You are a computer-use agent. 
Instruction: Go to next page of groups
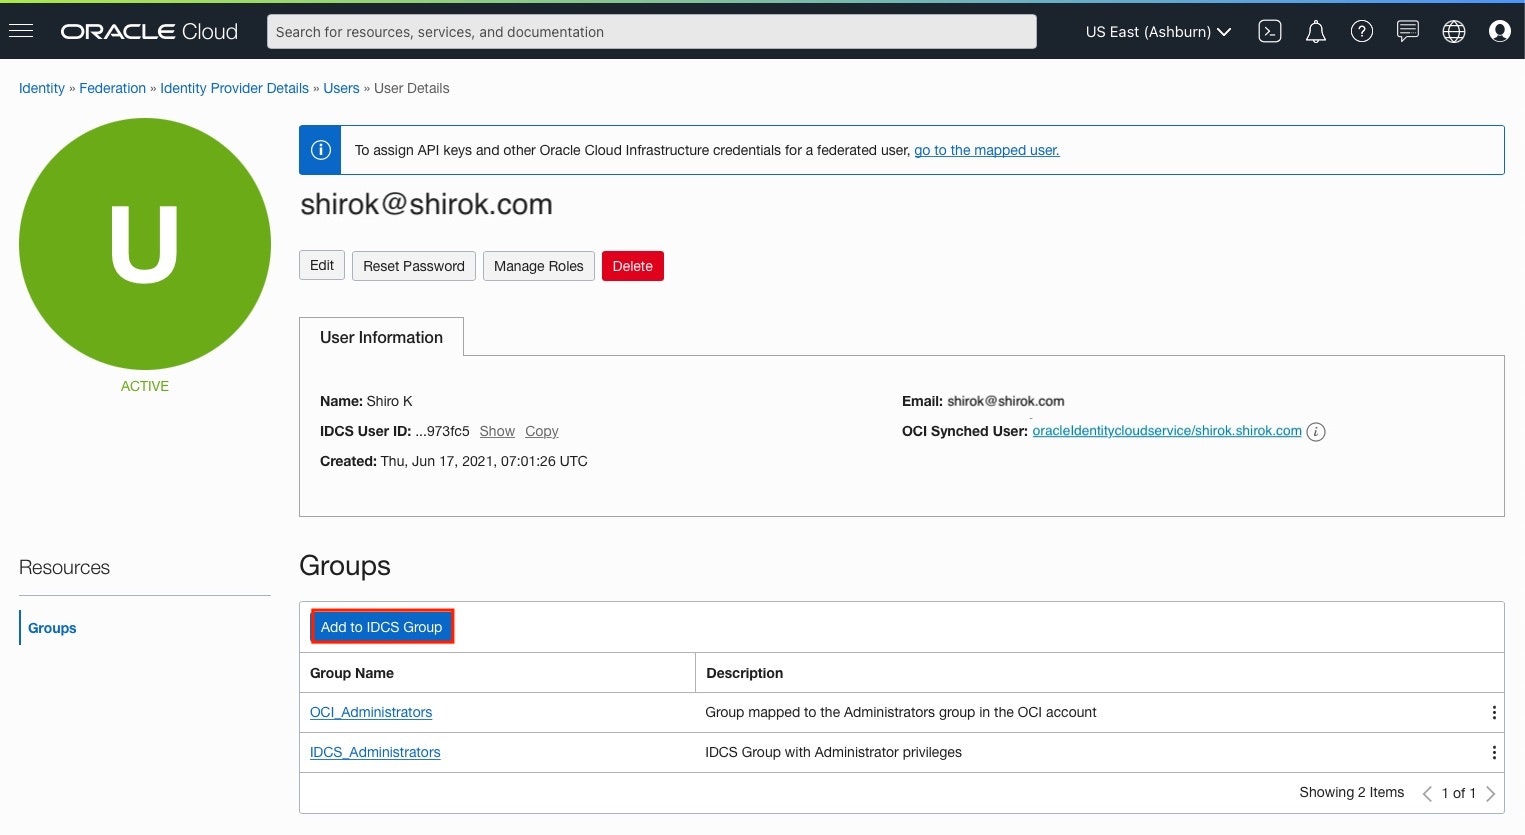[x=1490, y=794]
